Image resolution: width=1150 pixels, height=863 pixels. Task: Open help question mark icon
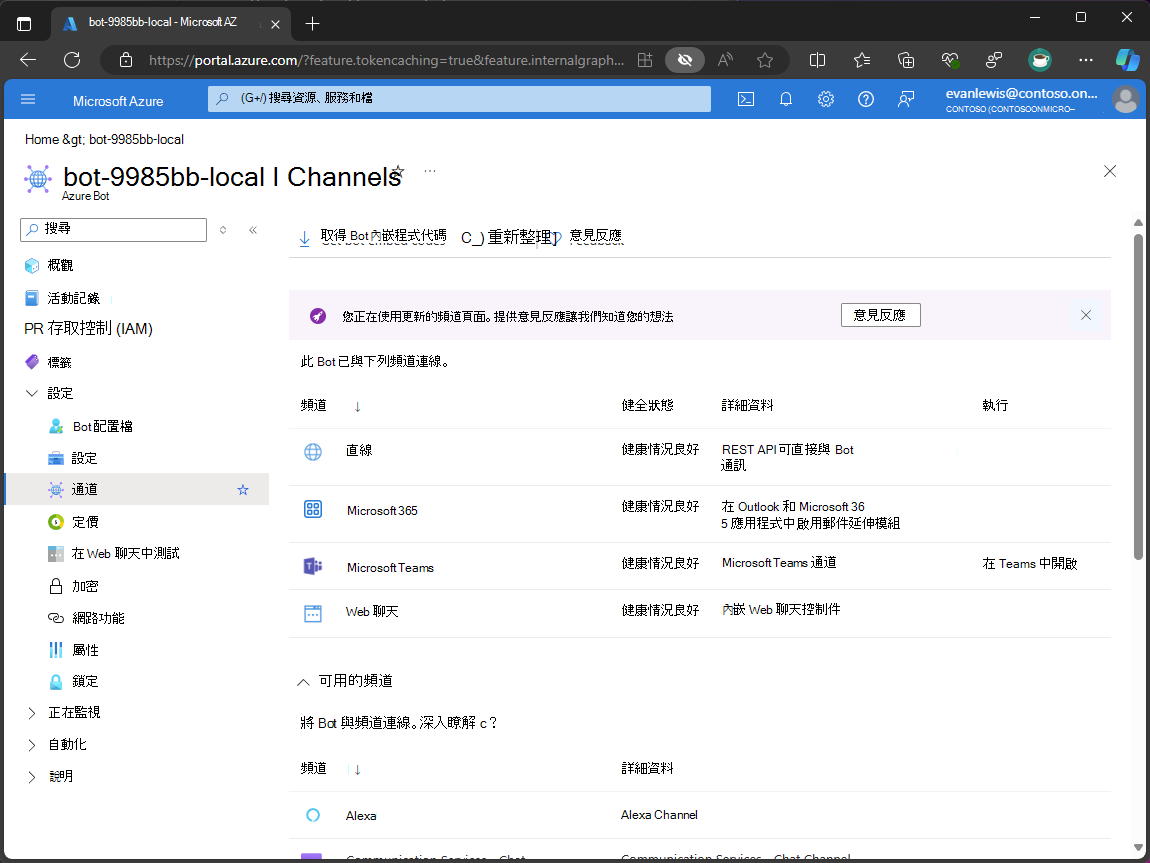click(865, 99)
